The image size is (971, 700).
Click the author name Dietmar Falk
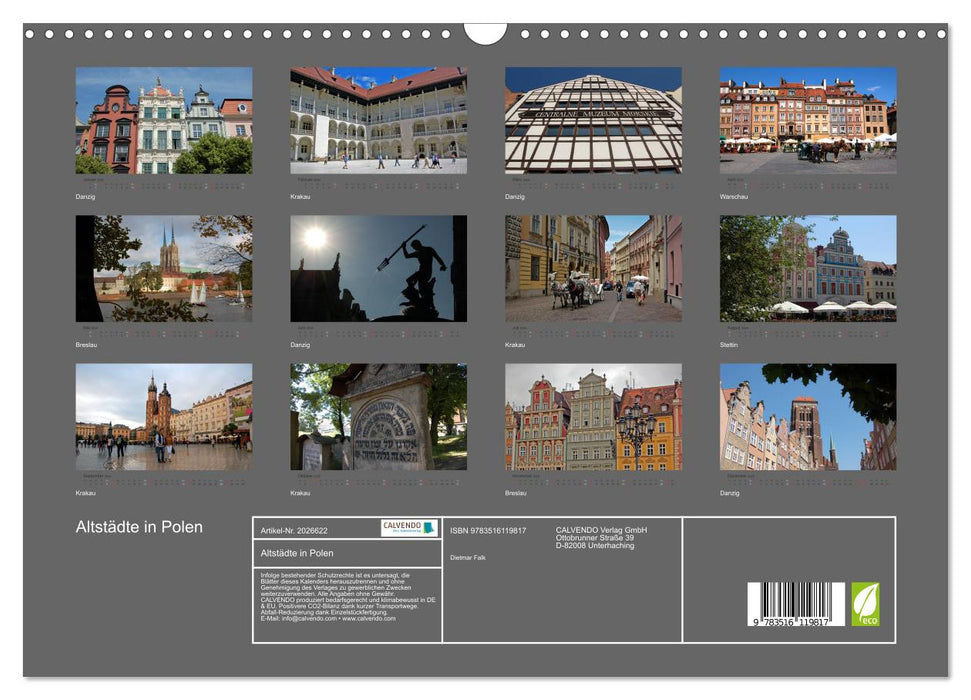click(467, 557)
